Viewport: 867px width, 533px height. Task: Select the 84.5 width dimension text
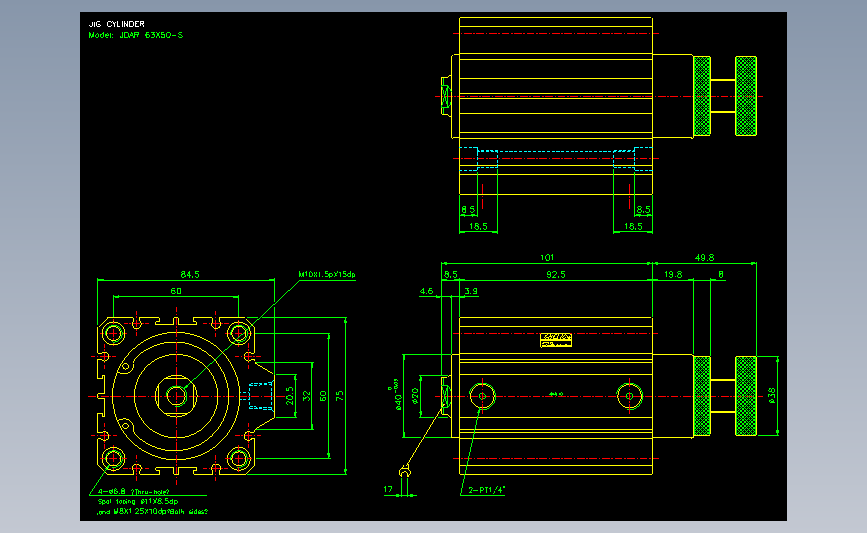tap(190, 274)
